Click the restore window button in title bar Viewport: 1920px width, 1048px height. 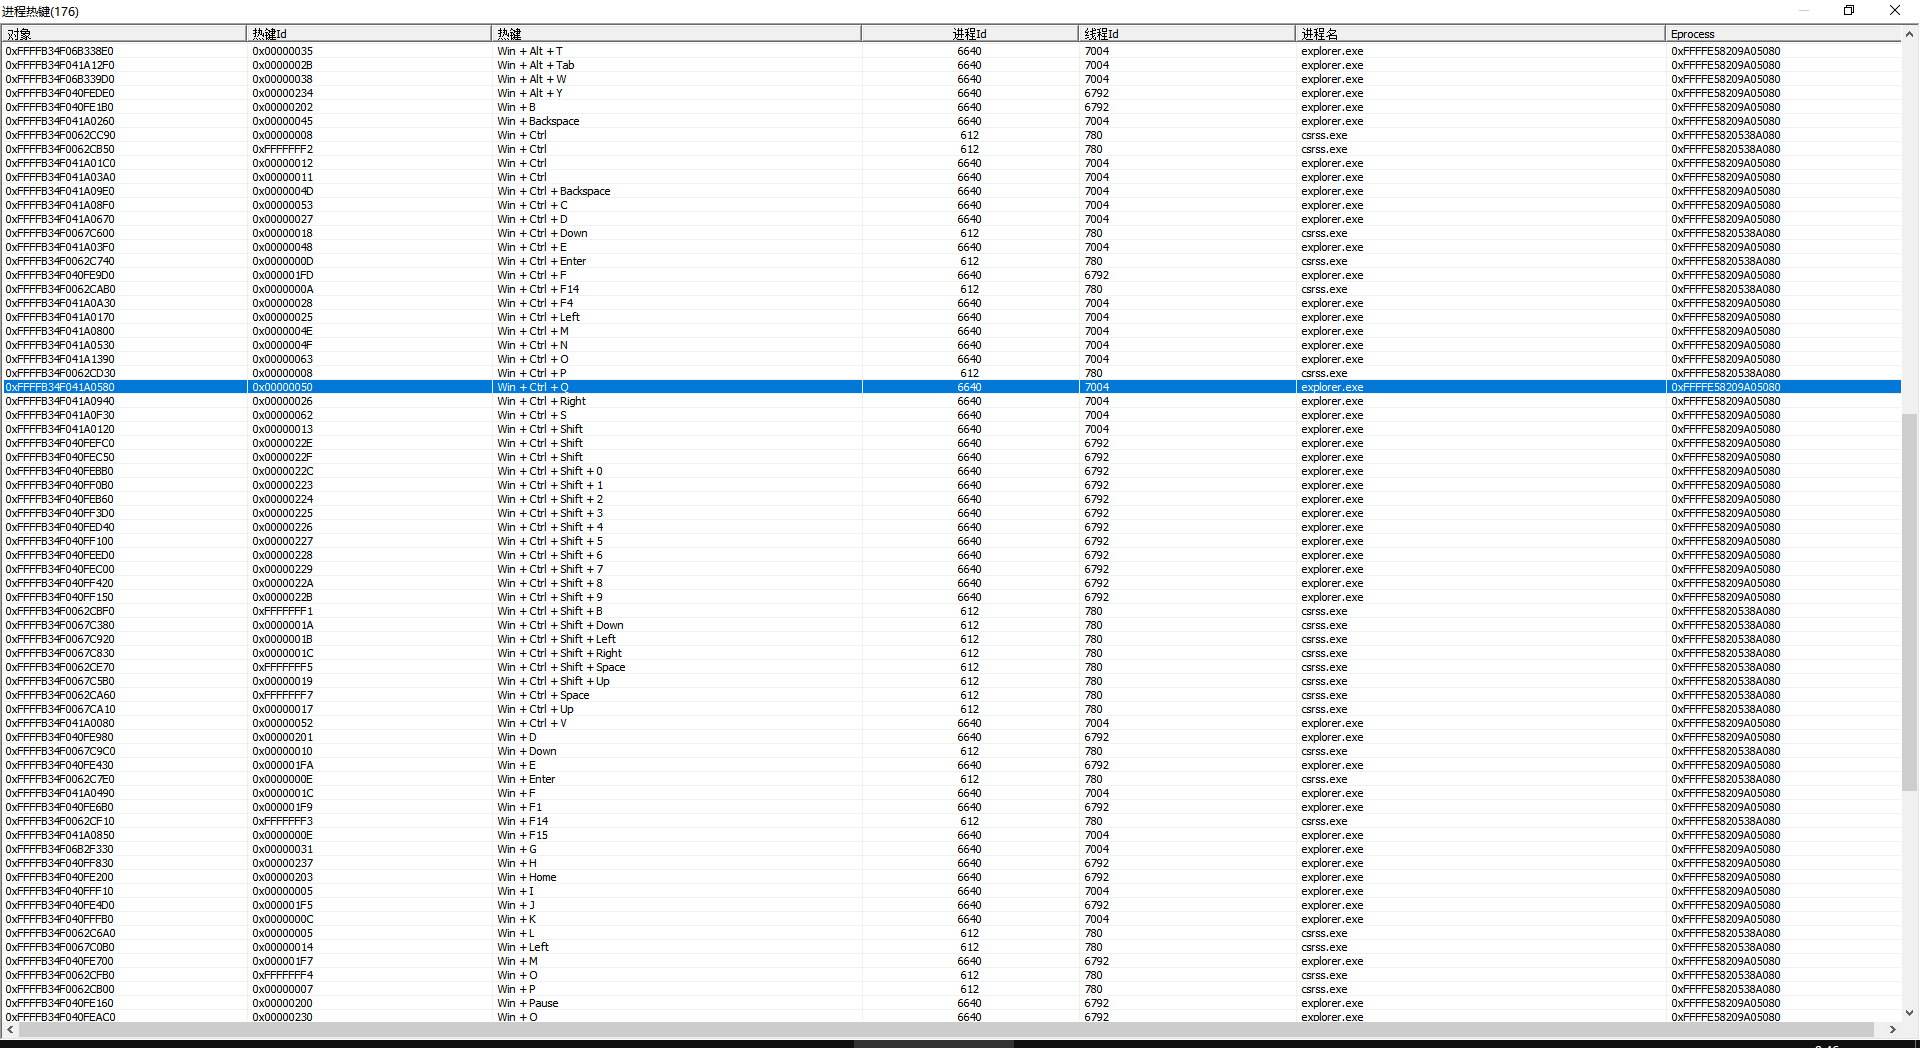coord(1849,11)
